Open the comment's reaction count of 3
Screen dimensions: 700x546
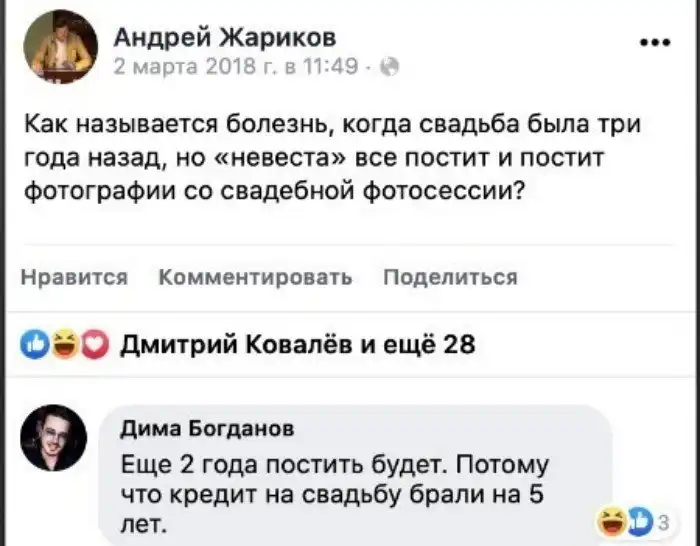click(664, 519)
